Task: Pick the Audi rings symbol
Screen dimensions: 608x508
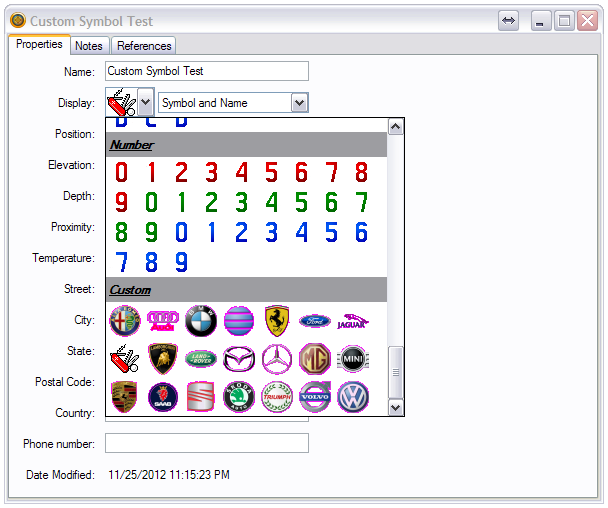Action: pos(163,321)
